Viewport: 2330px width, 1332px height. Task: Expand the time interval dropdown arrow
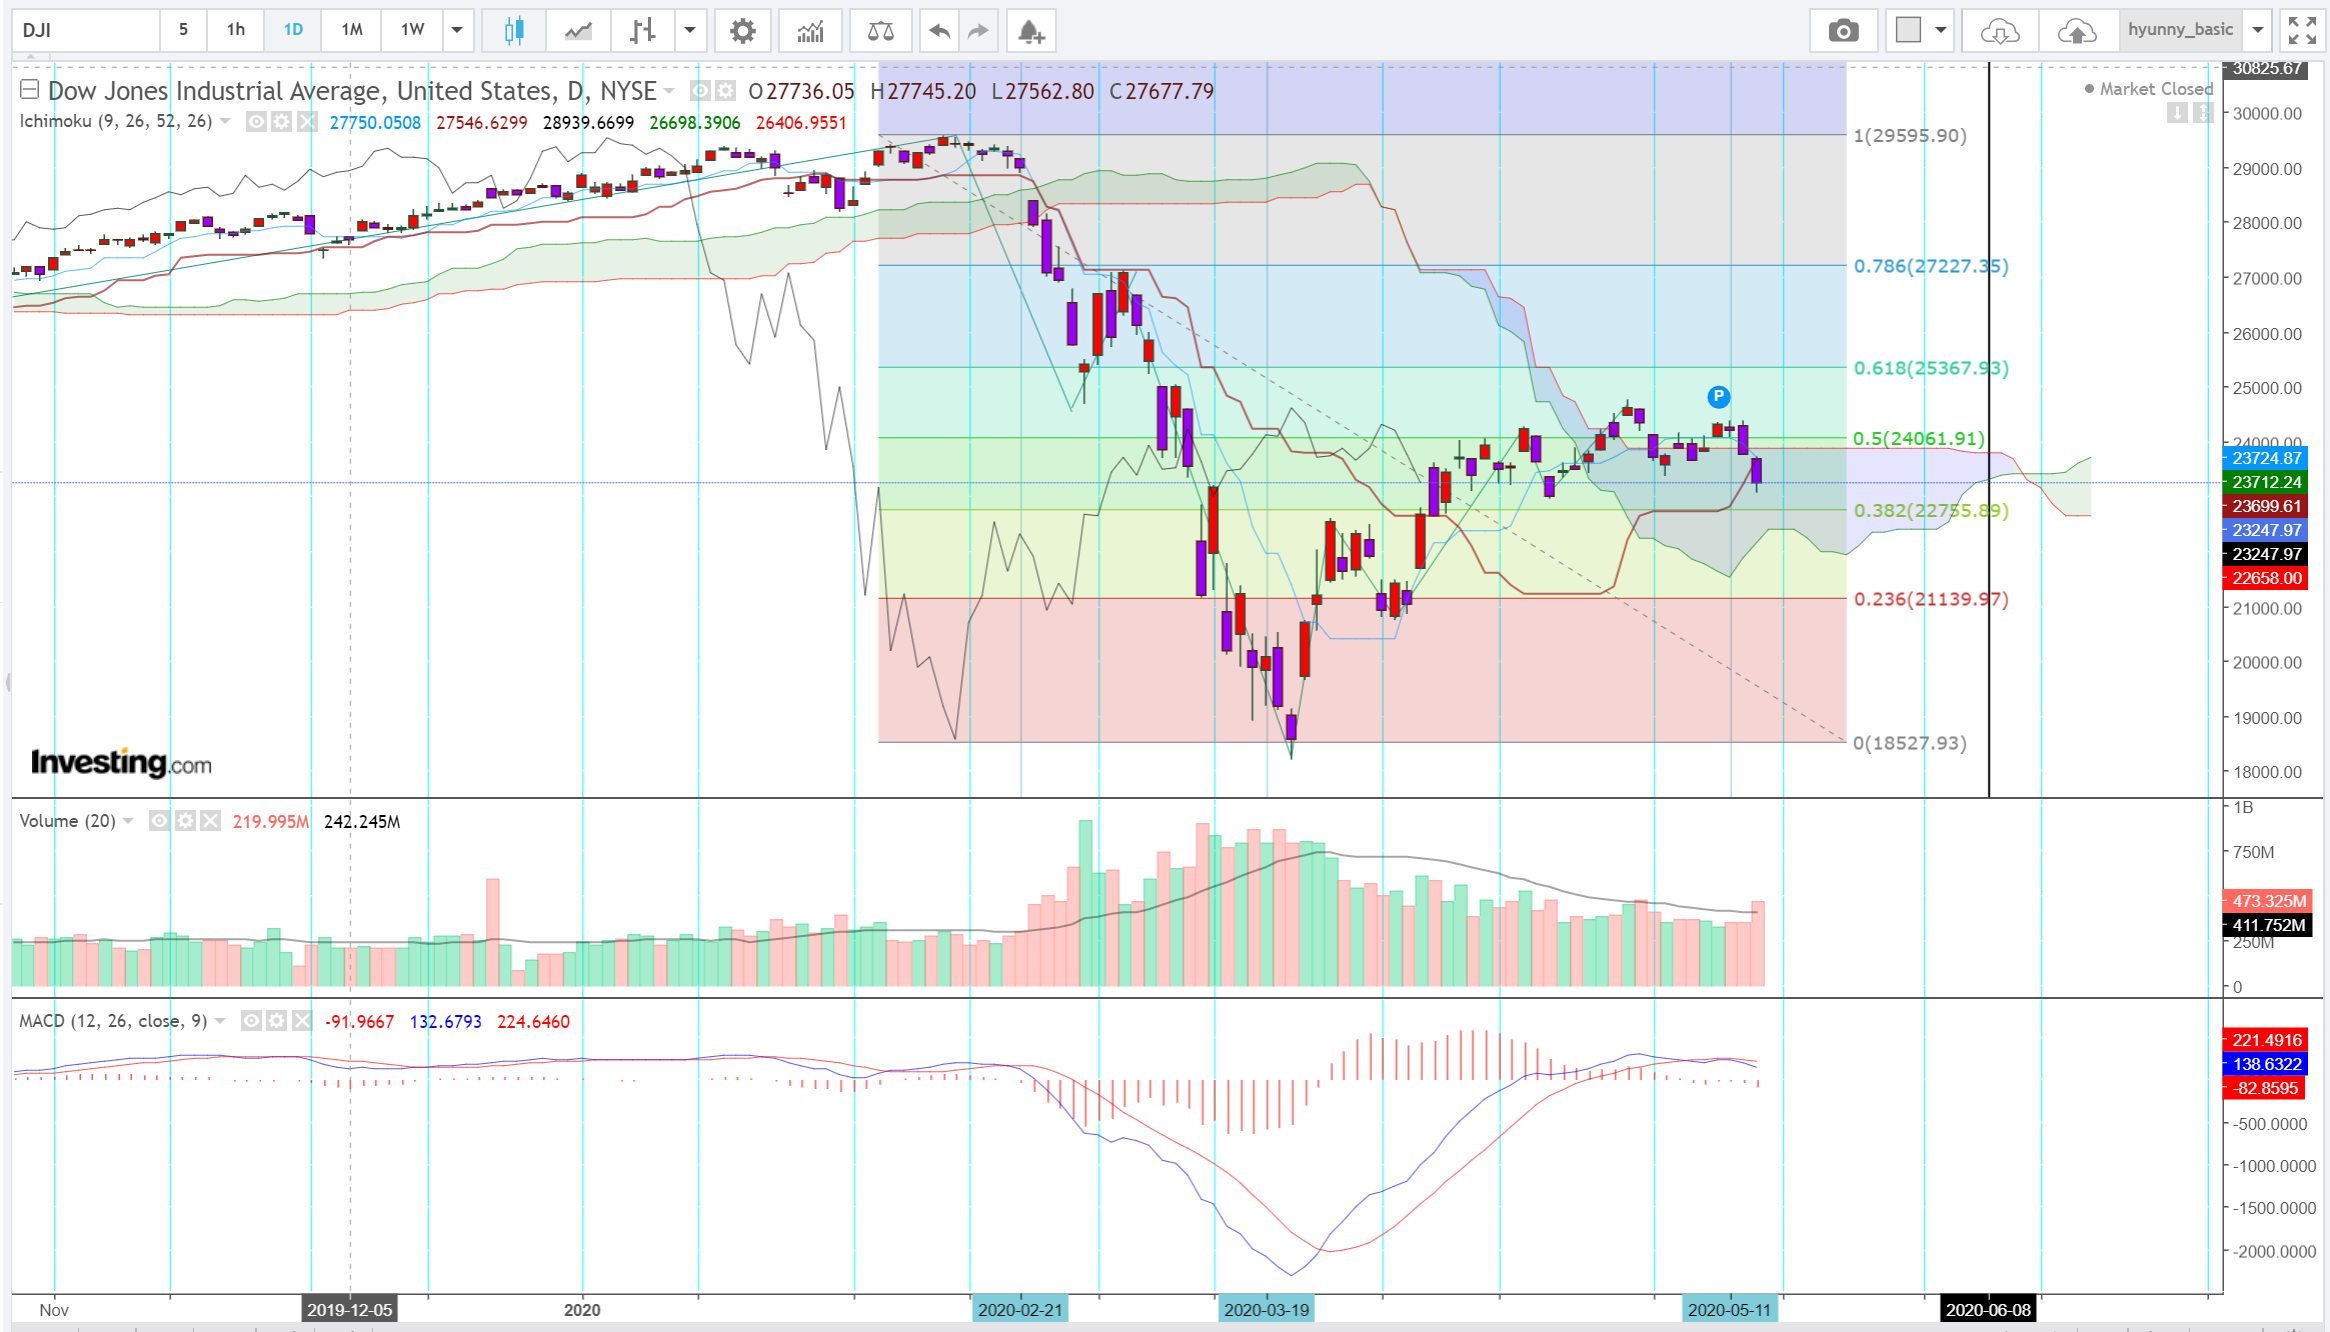457,30
